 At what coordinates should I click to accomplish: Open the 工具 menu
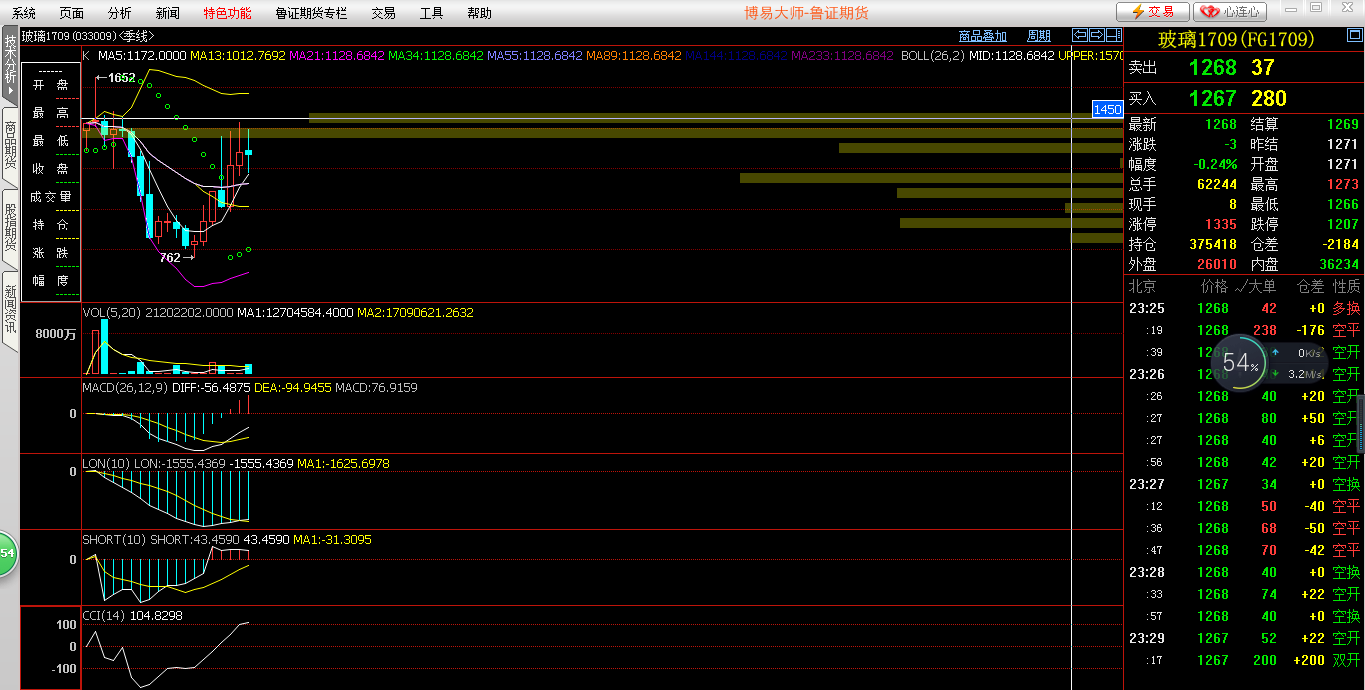click(x=431, y=13)
